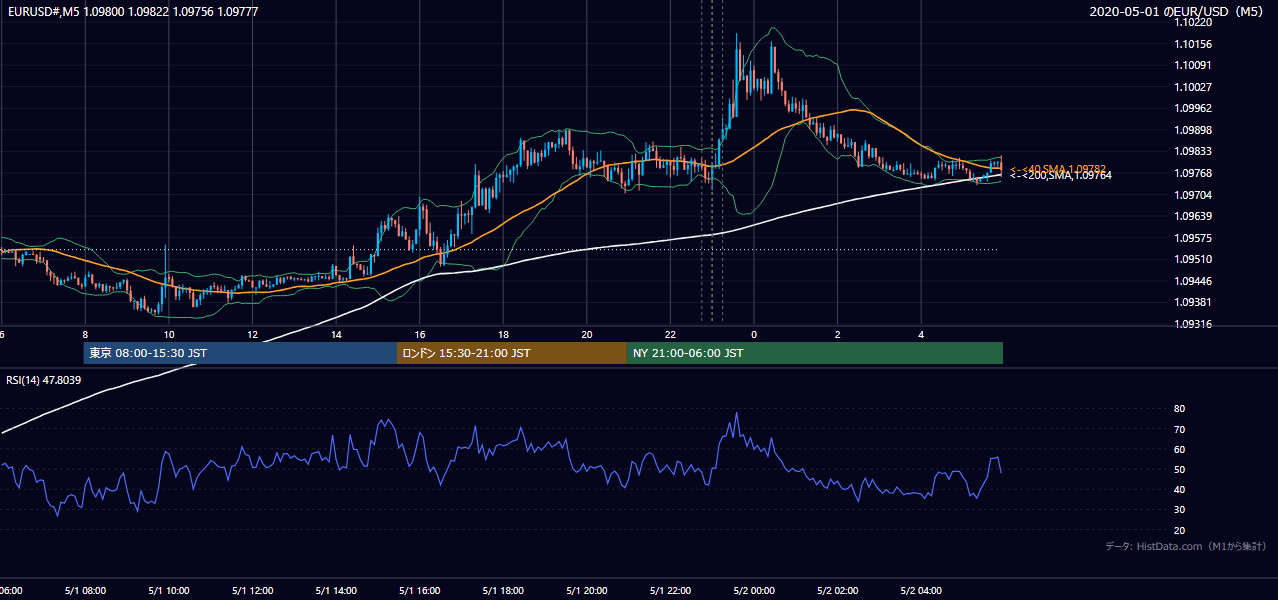Click RSI scale value 50

click(x=1179, y=469)
